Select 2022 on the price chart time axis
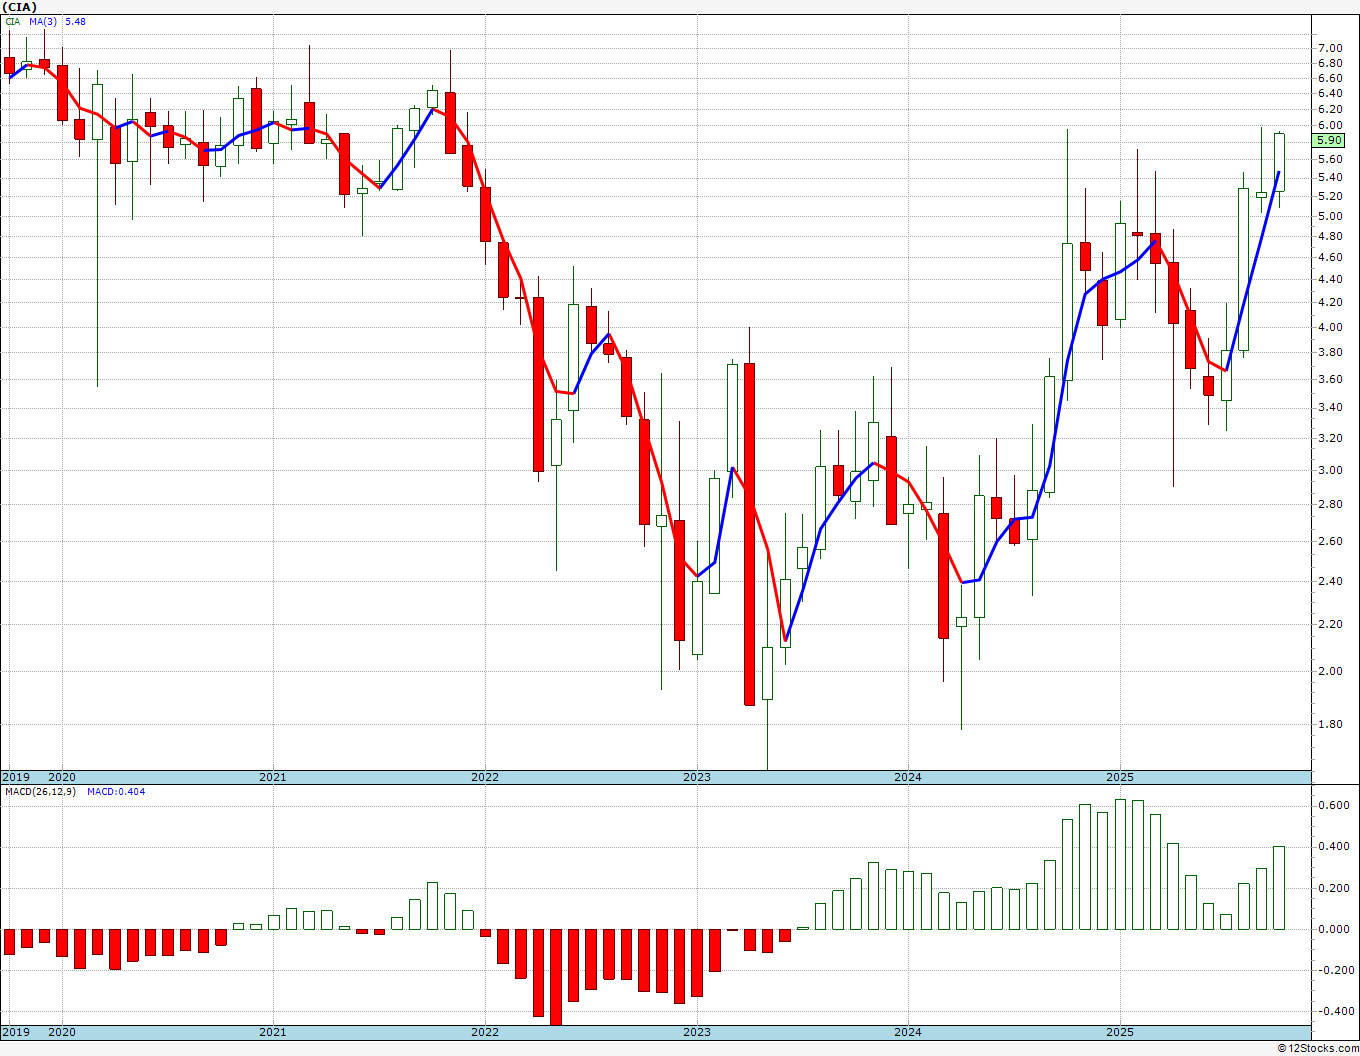The width and height of the screenshot is (1360, 1056). pos(485,777)
